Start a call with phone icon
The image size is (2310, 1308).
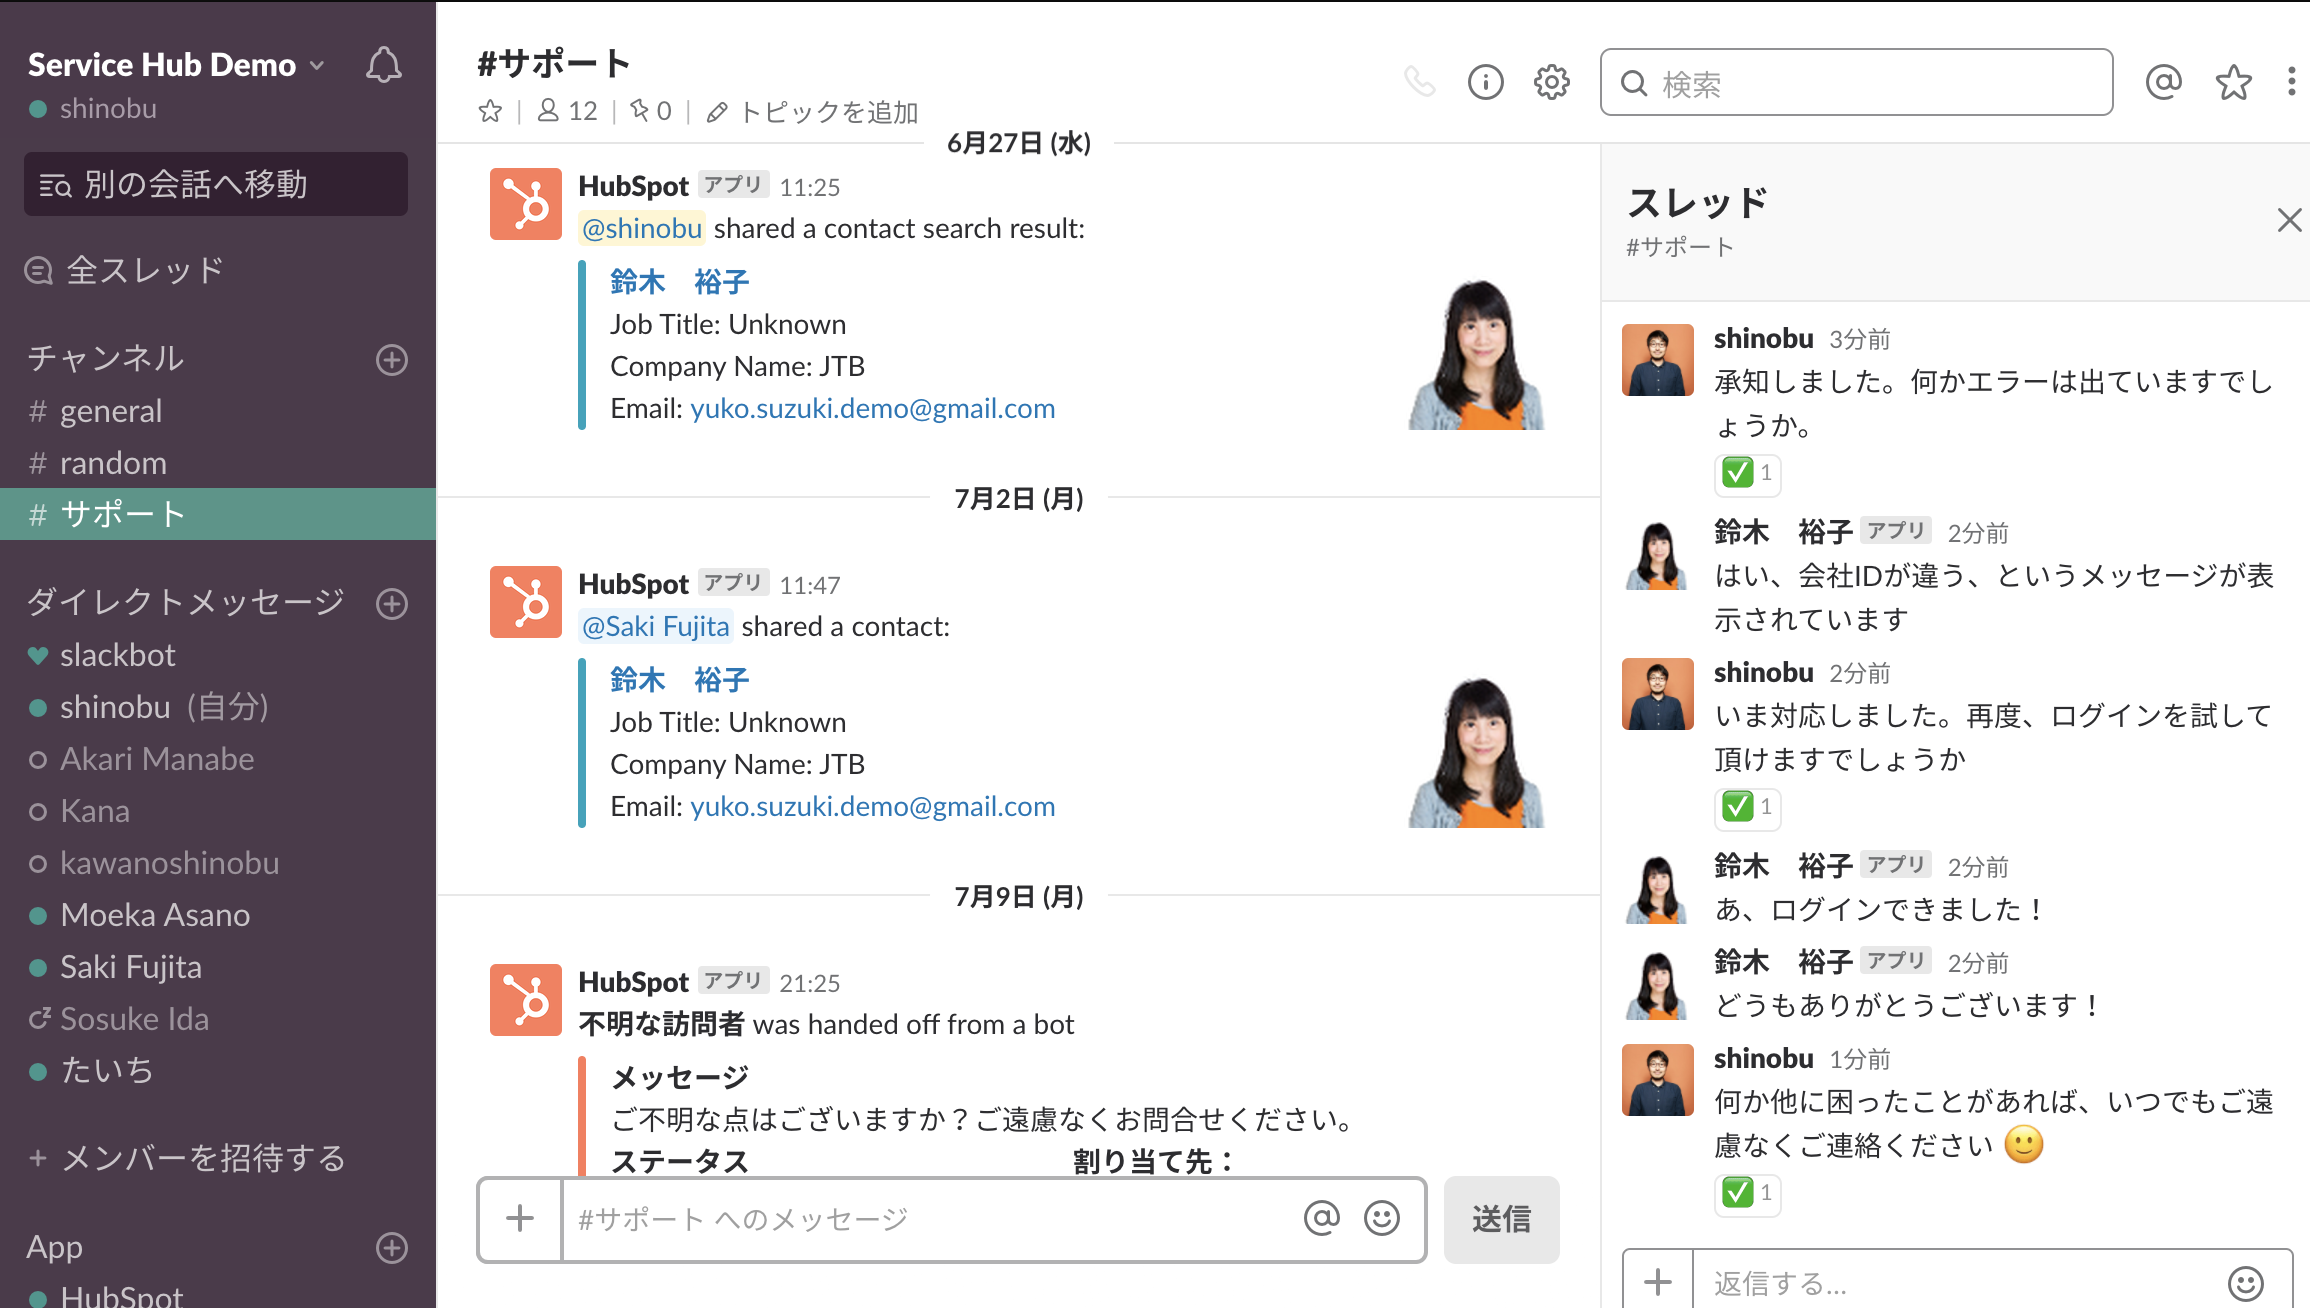pos(1419,82)
